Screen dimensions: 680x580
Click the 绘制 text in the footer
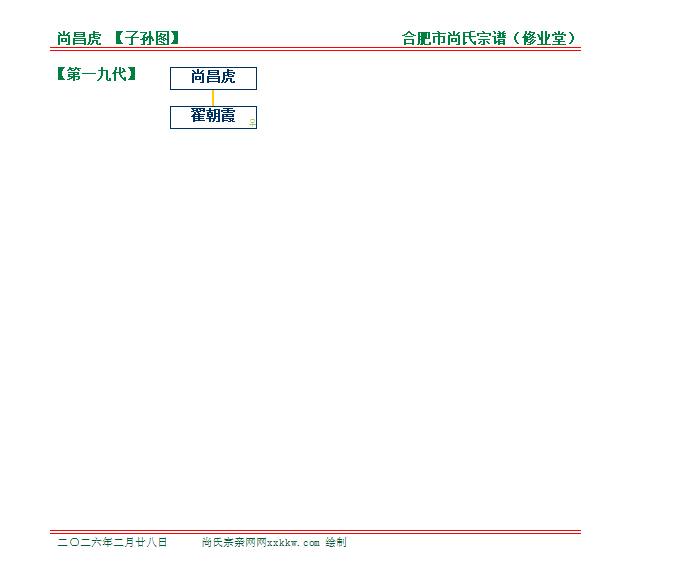click(336, 543)
